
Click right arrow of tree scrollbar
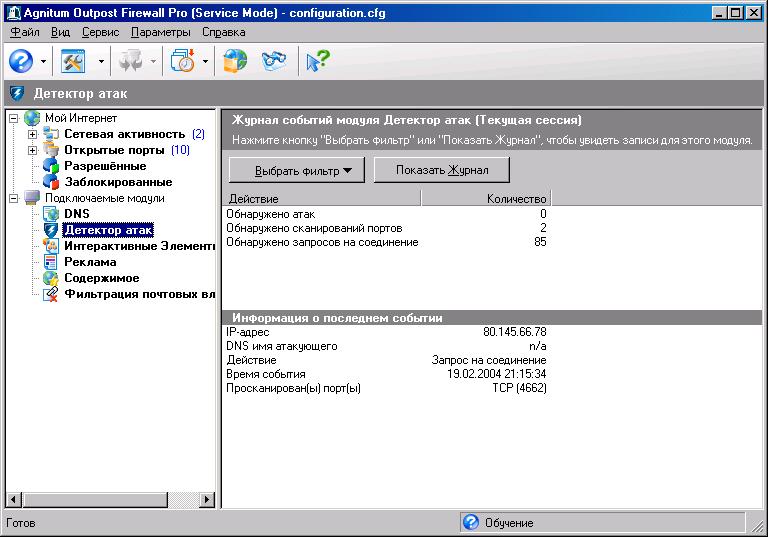[207, 500]
